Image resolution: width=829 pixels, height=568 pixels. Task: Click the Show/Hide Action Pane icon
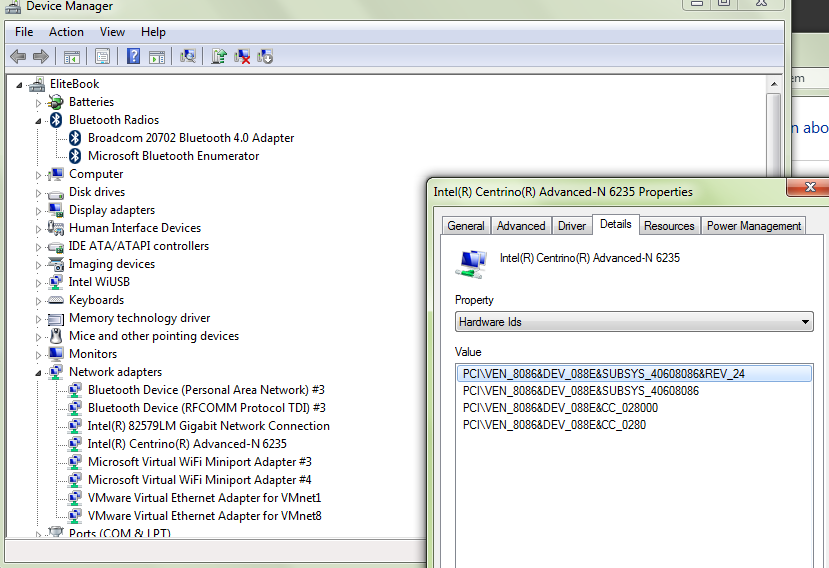(157, 57)
